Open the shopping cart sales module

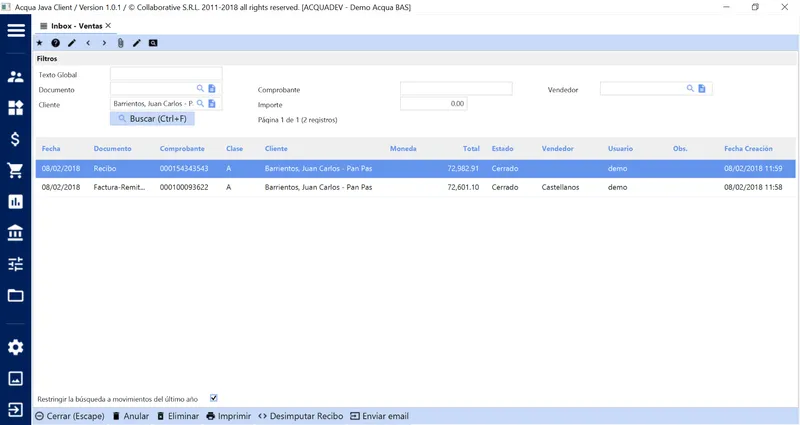[x=16, y=170]
